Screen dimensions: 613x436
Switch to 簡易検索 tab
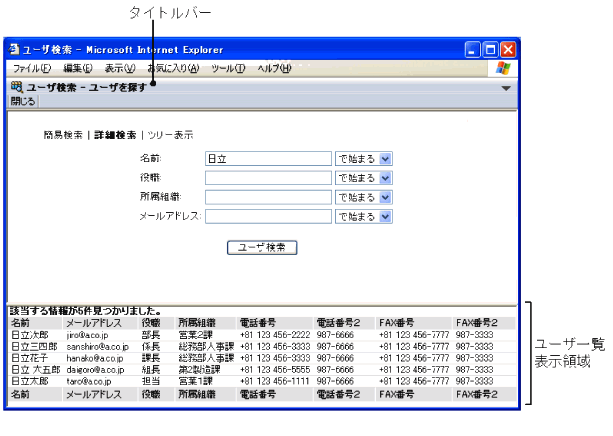63,135
